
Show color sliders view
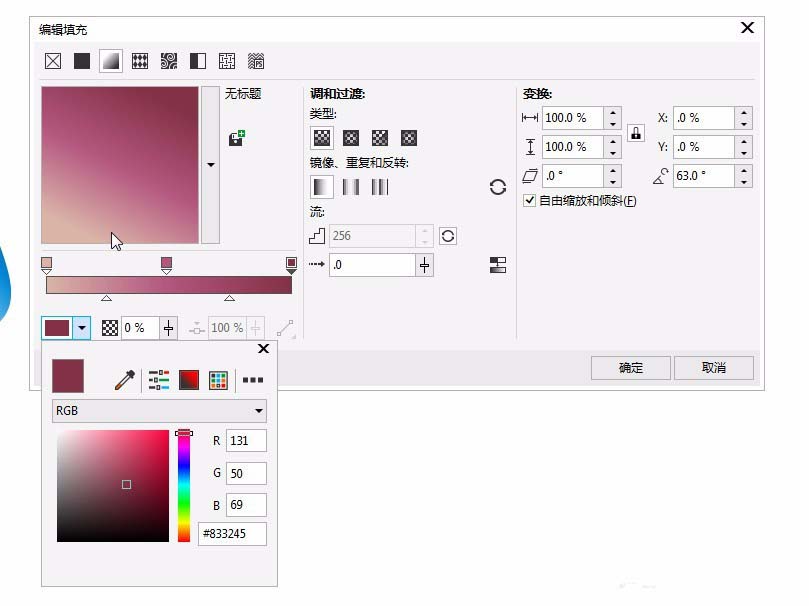click(x=159, y=380)
